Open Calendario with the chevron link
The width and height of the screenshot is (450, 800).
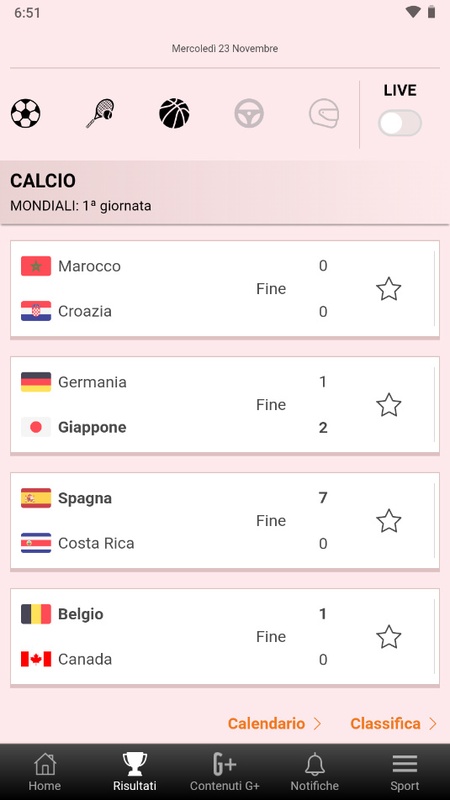coord(274,723)
